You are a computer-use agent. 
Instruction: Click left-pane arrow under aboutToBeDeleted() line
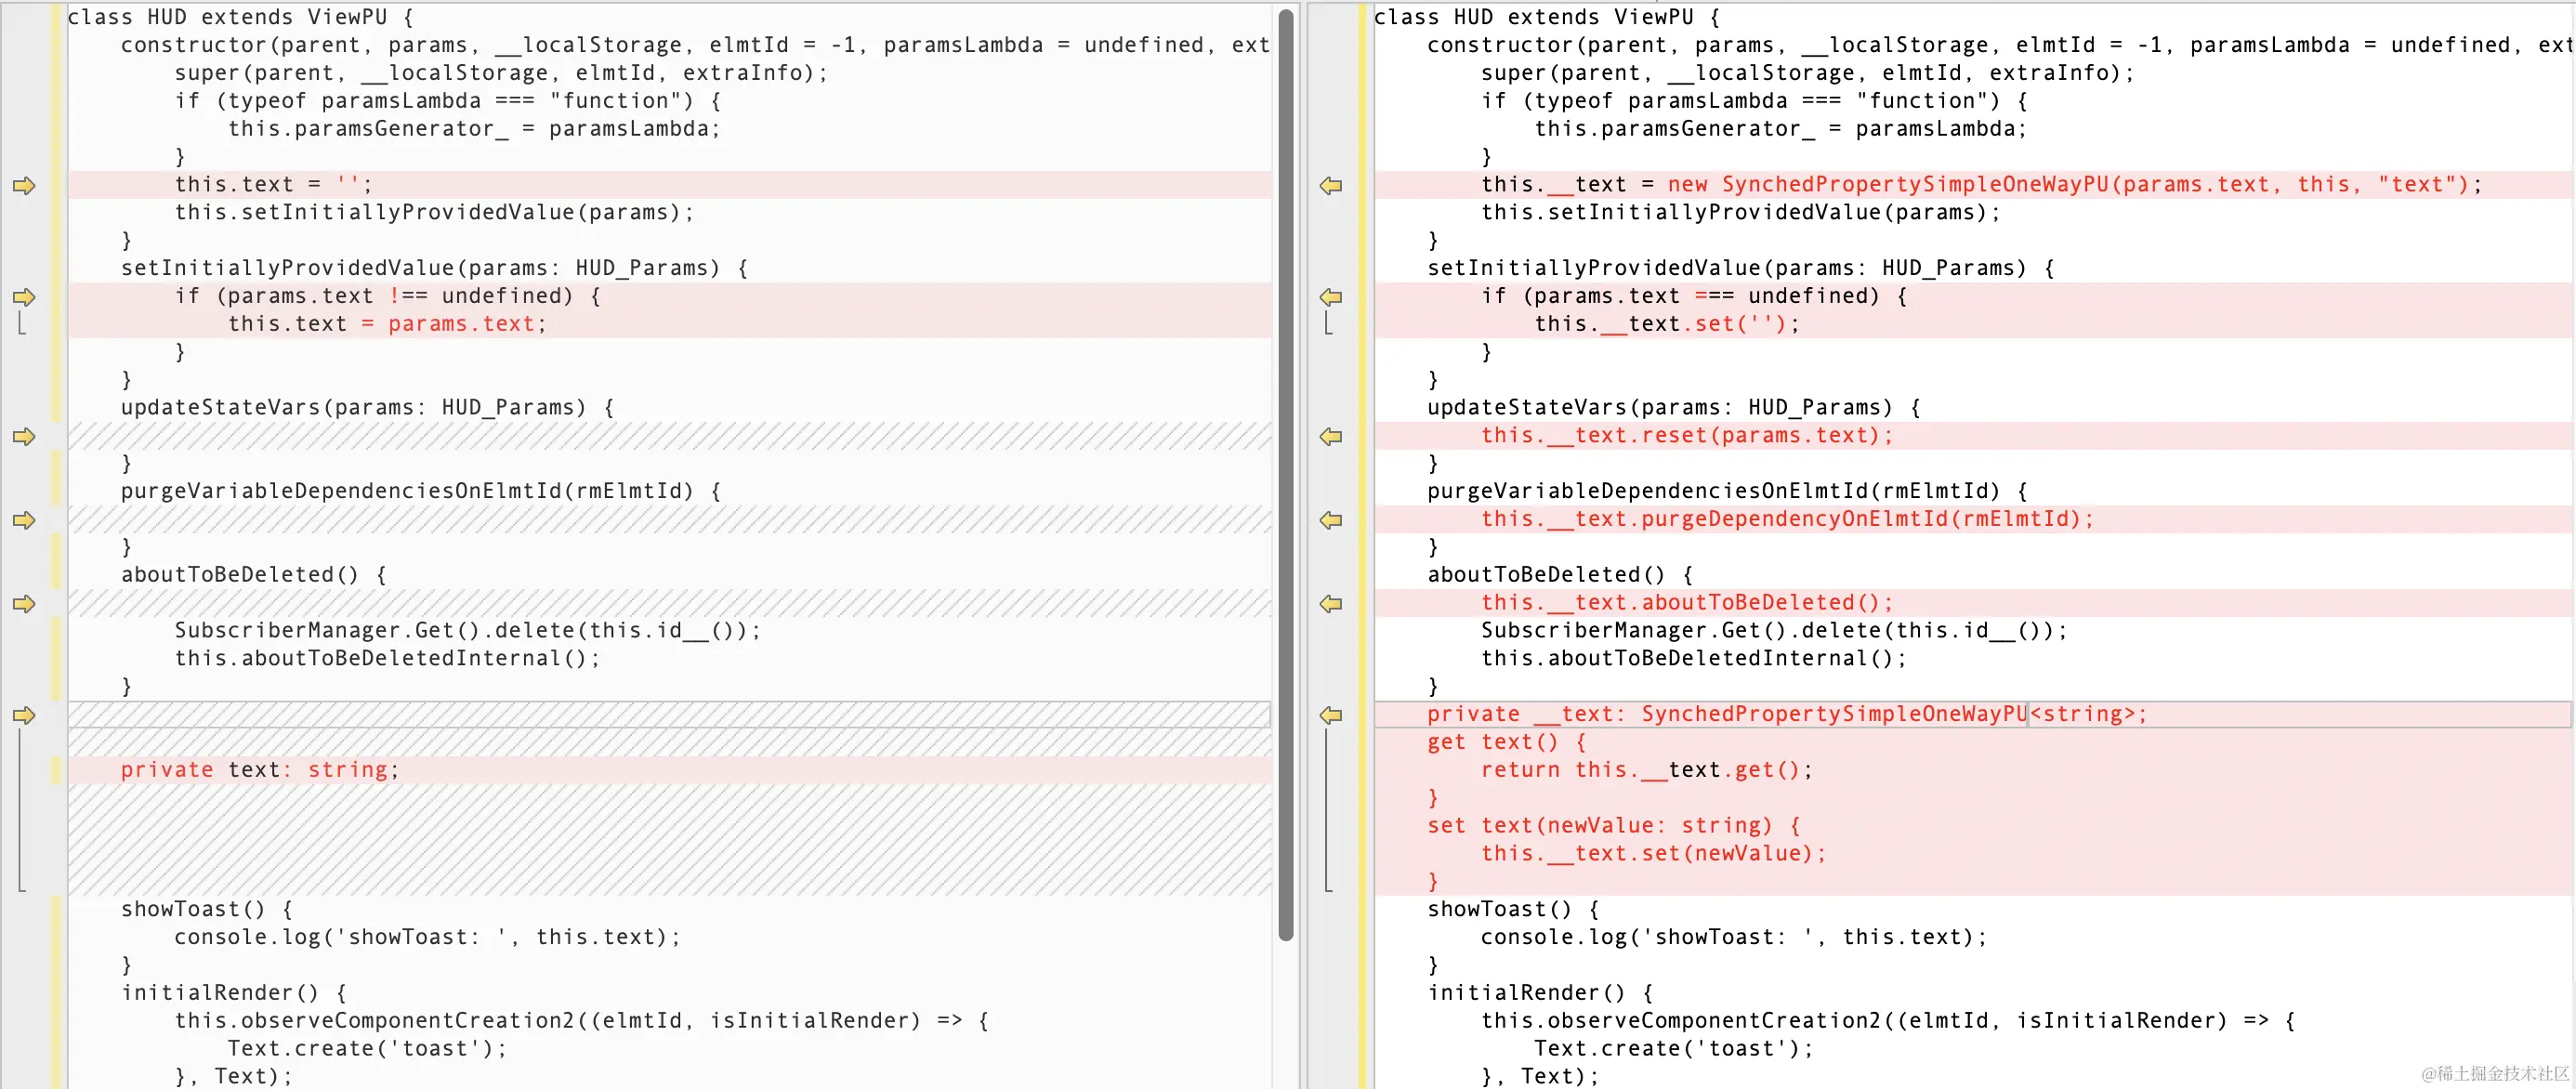24,603
